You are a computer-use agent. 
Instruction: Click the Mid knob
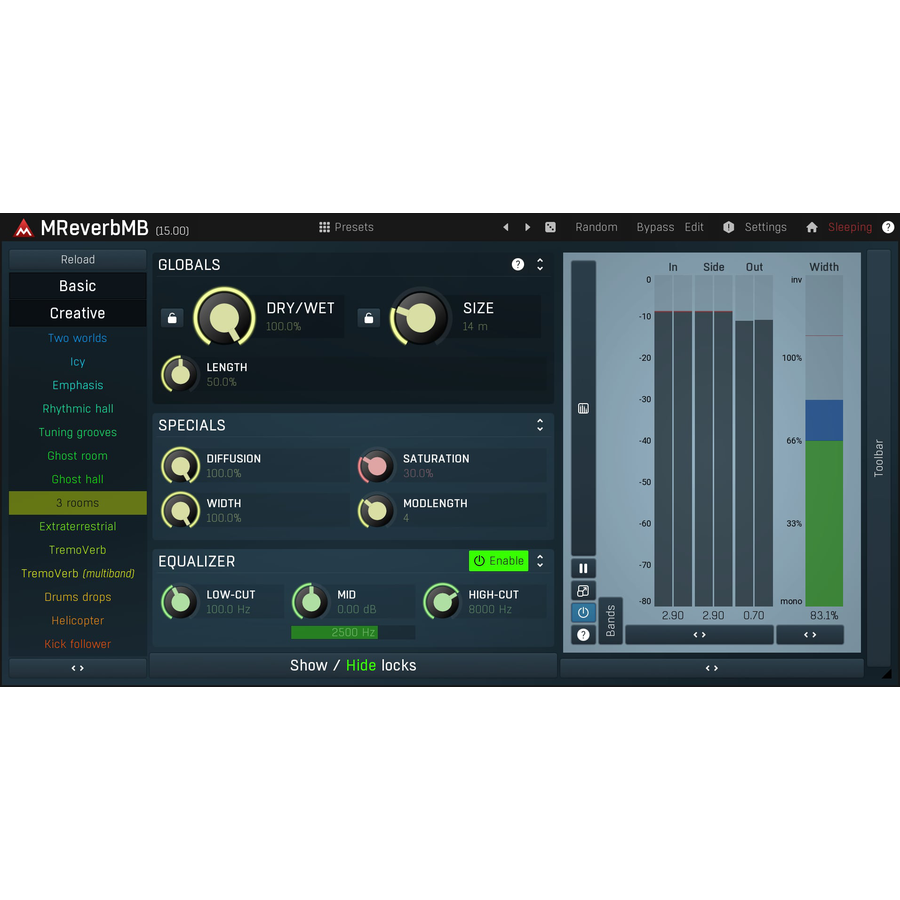(x=311, y=602)
